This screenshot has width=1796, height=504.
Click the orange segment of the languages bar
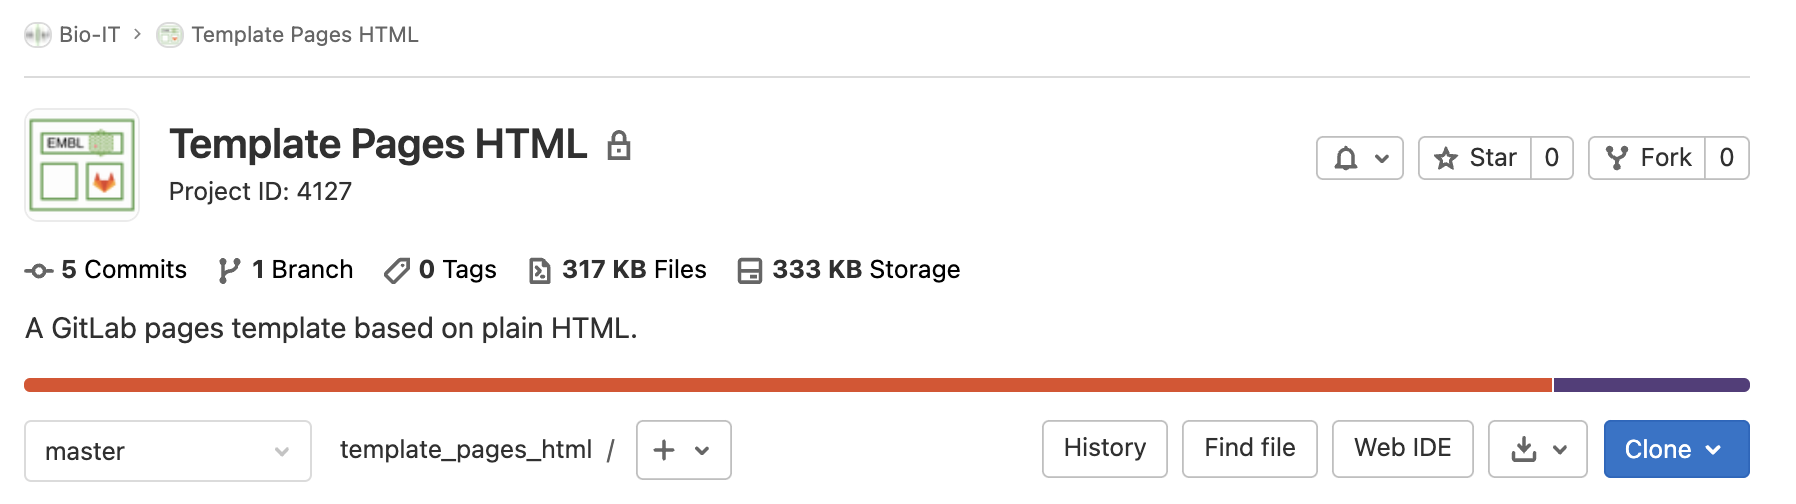pos(788,385)
